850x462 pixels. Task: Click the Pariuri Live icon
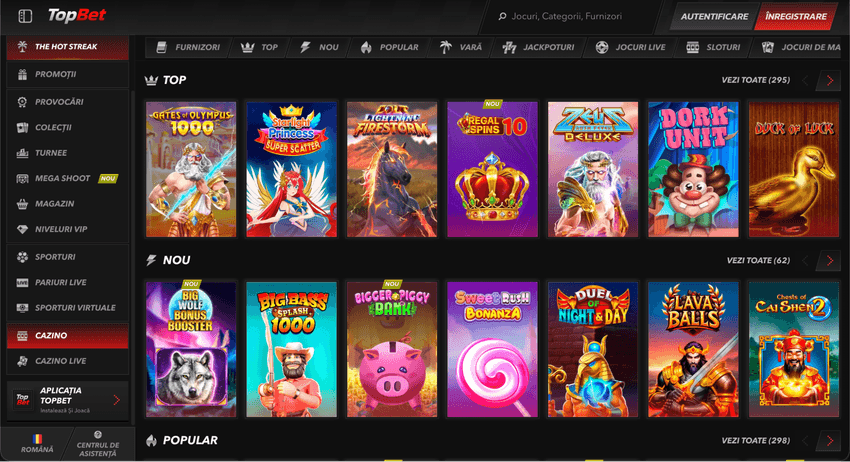point(22,283)
